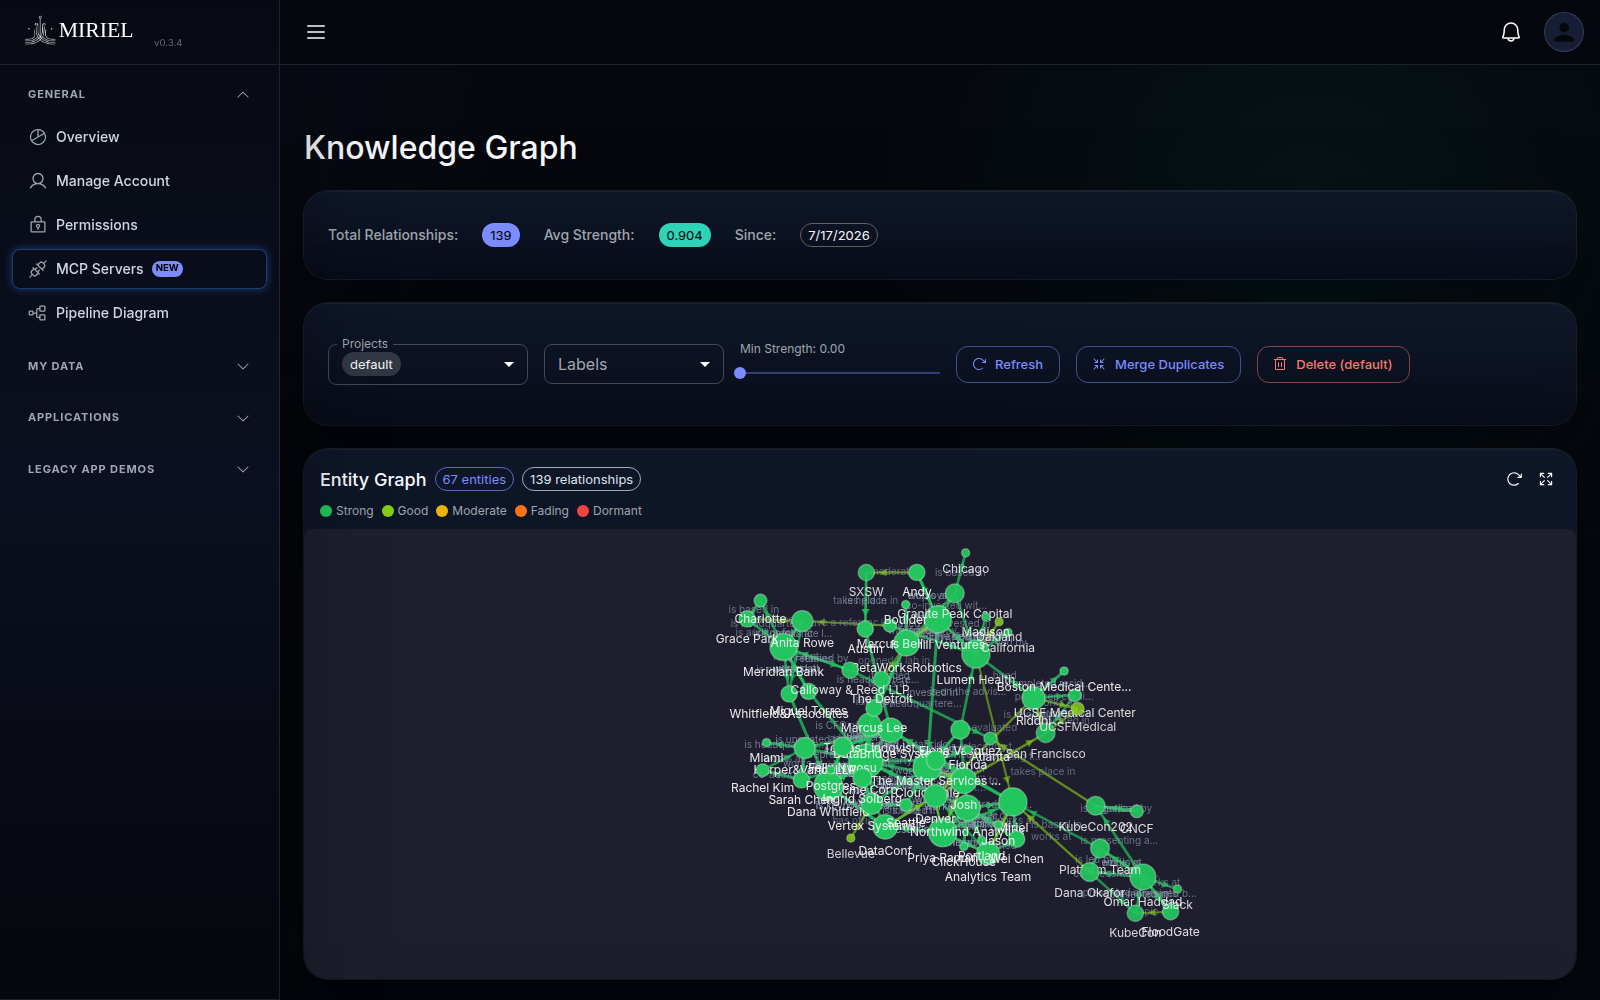Click Merge Duplicates button
This screenshot has width=1600, height=1000.
tap(1158, 364)
